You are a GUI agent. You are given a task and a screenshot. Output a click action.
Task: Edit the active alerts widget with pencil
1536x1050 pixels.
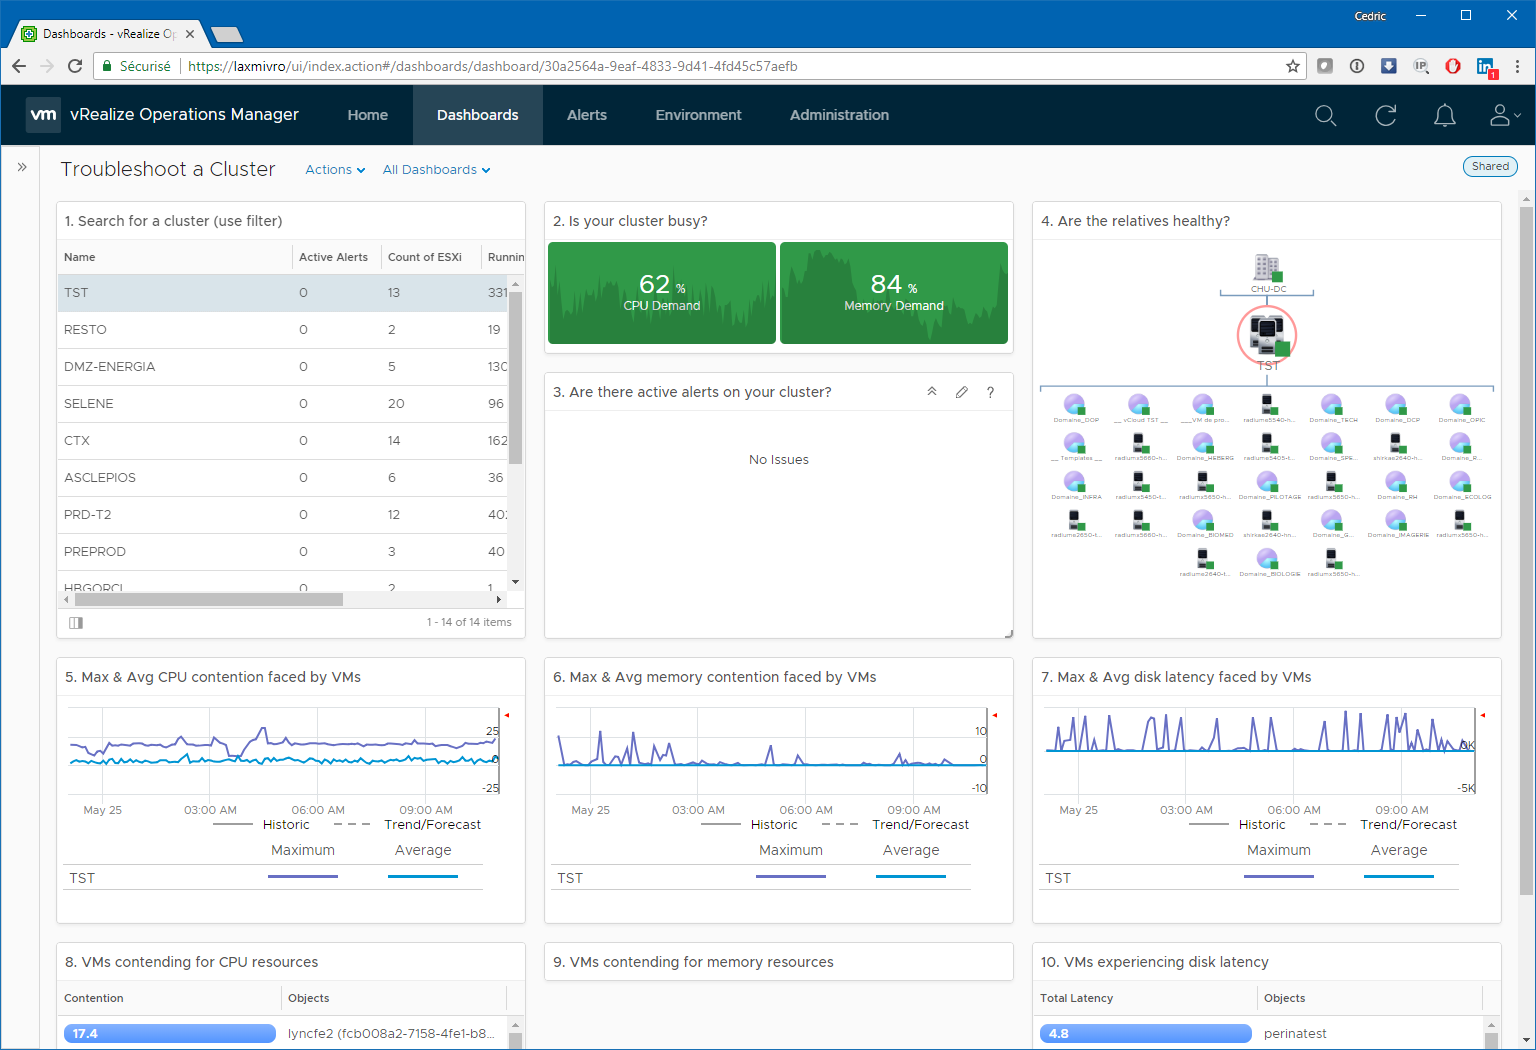click(x=961, y=392)
